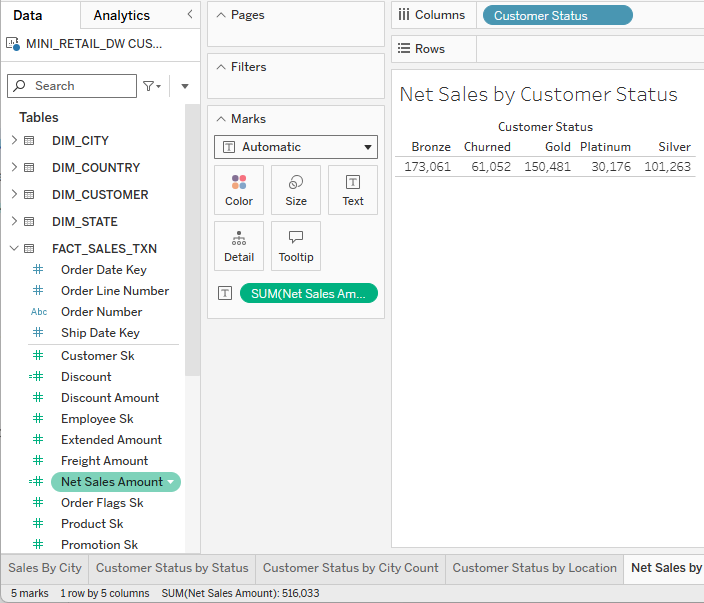Switch to the Analytics tab
The image size is (704, 603).
(x=121, y=15)
